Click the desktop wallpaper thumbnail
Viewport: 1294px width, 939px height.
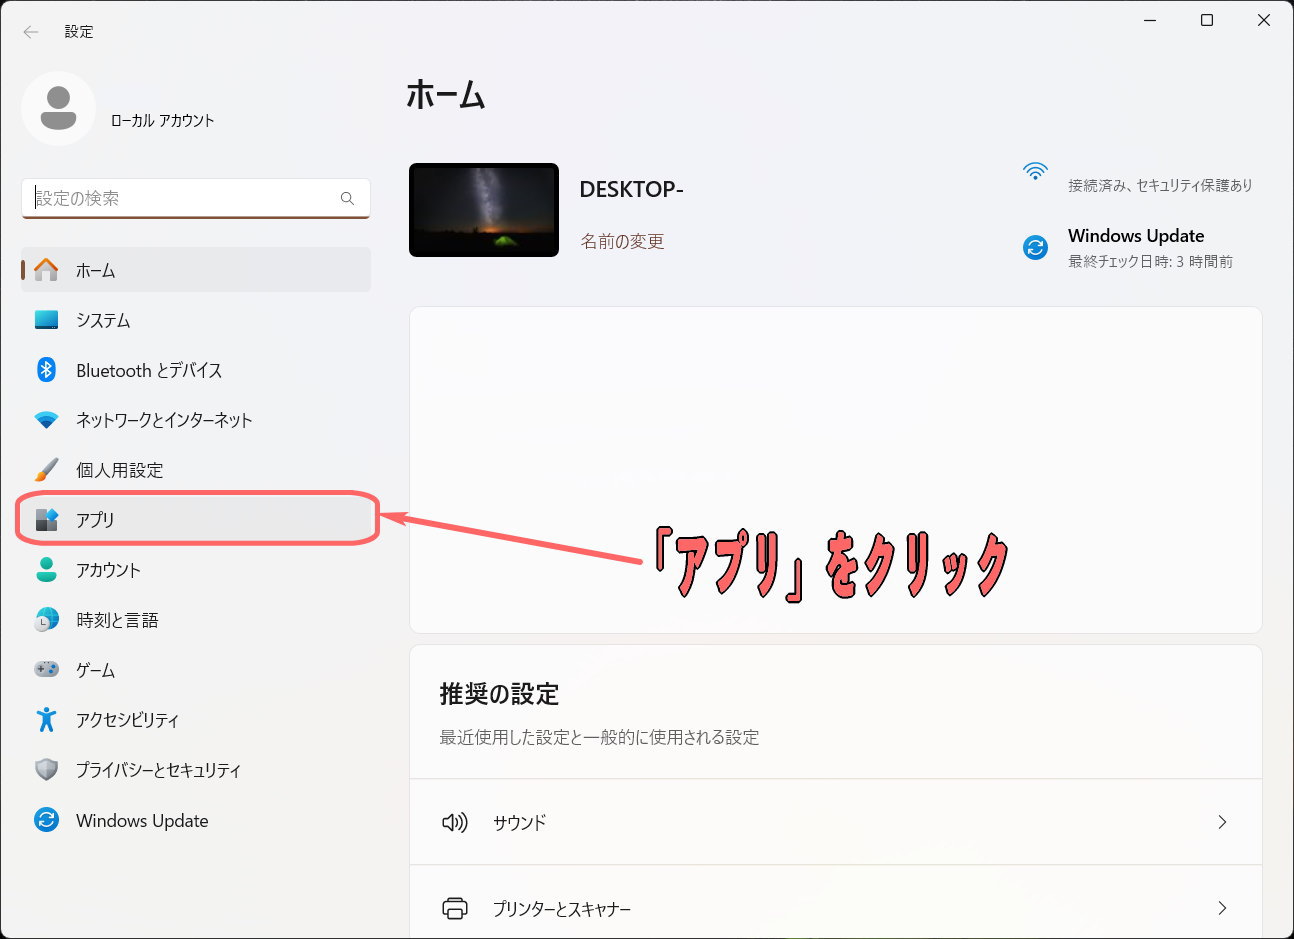pyautogui.click(x=484, y=210)
